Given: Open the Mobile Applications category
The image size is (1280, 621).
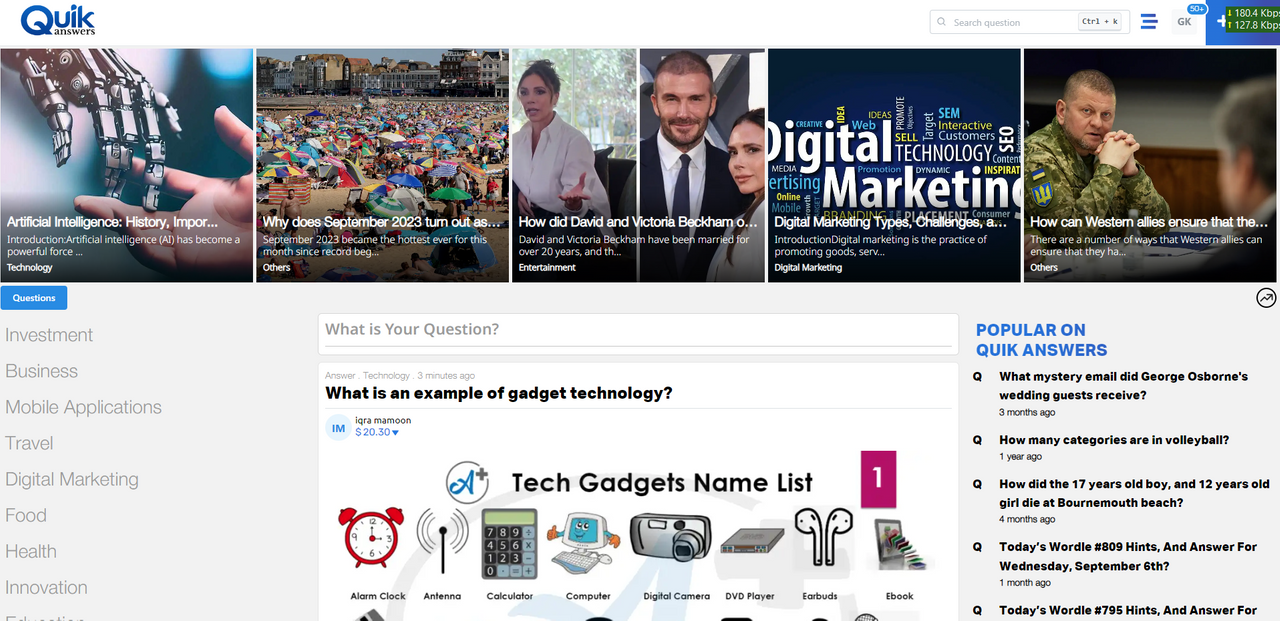Looking at the screenshot, I should coord(83,407).
